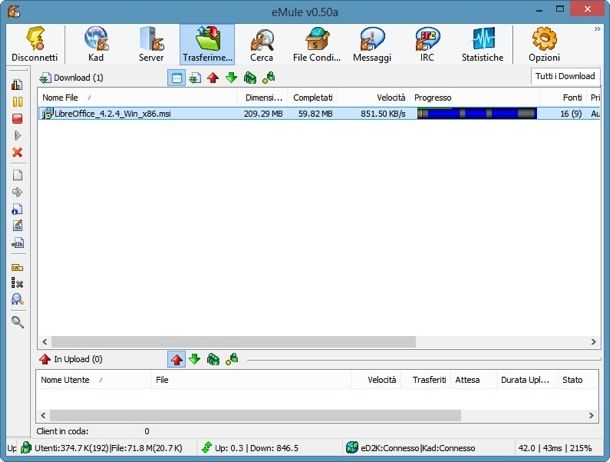Click the 16 (9) sources cell
Viewport: 610px width, 462px height.
(571, 114)
